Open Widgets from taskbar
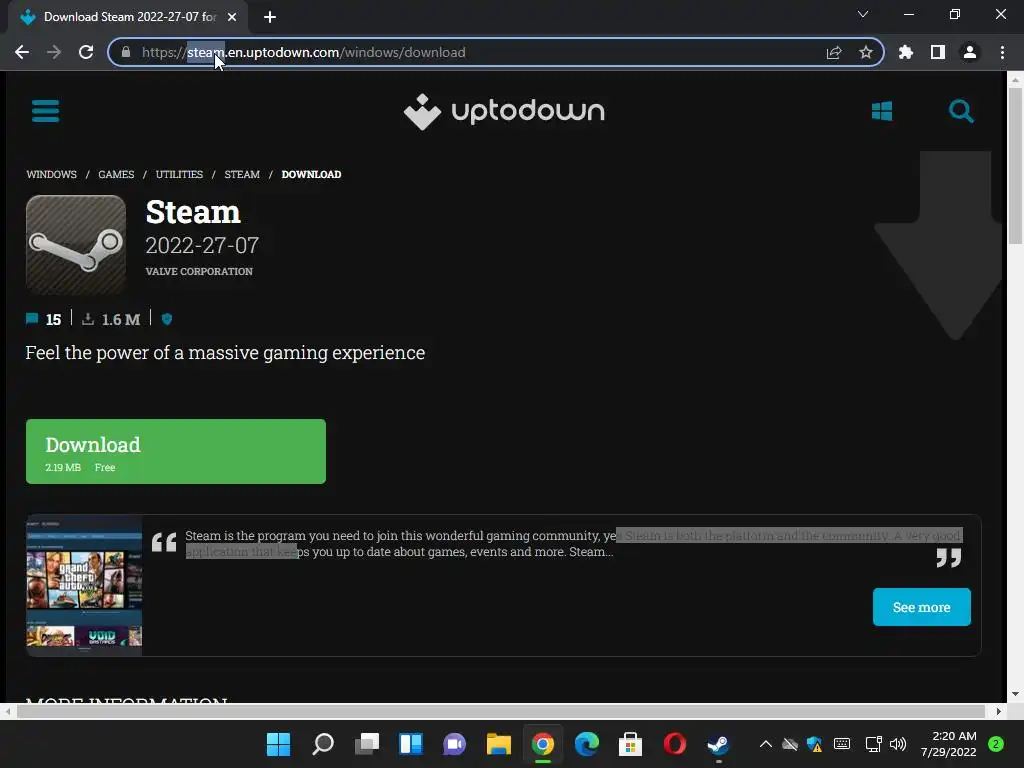 pyautogui.click(x=411, y=744)
